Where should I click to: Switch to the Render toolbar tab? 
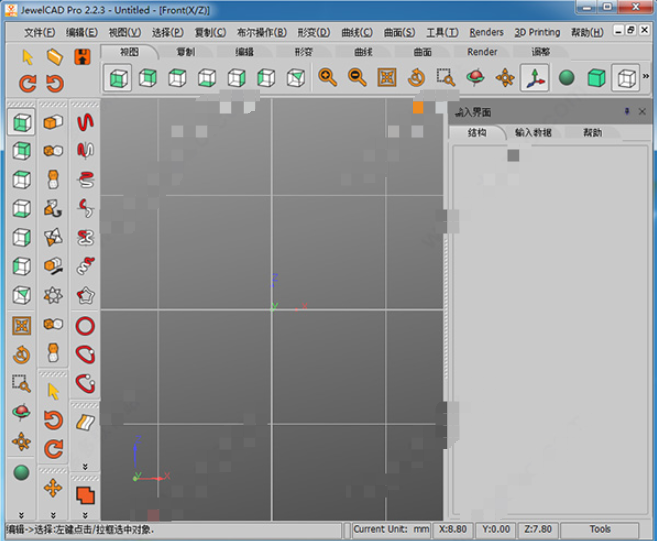pos(482,52)
